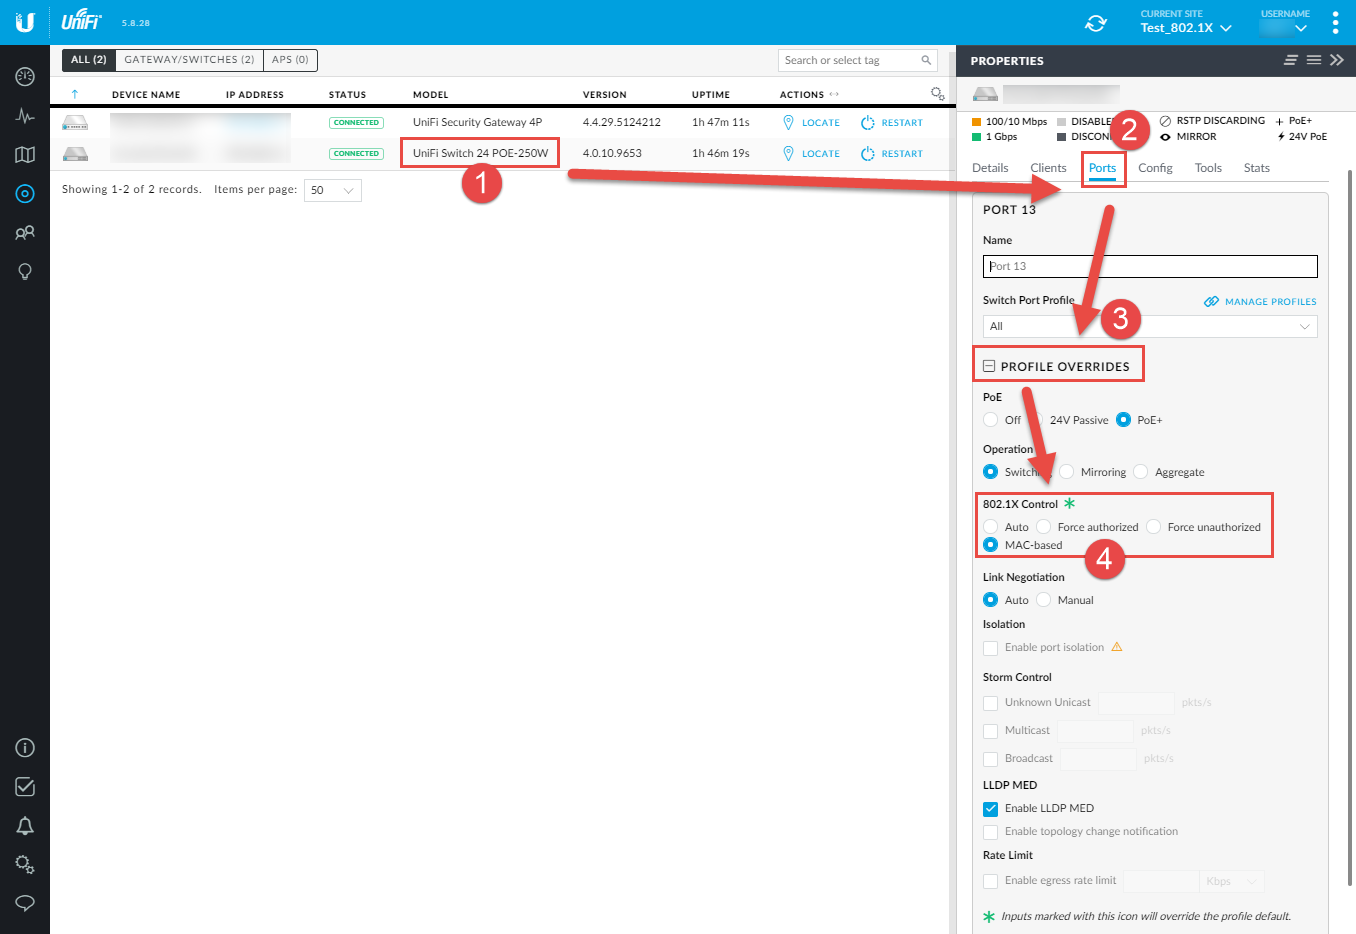This screenshot has height=934, width=1356.
Task: Select Manual link negotiation
Action: coord(1044,600)
